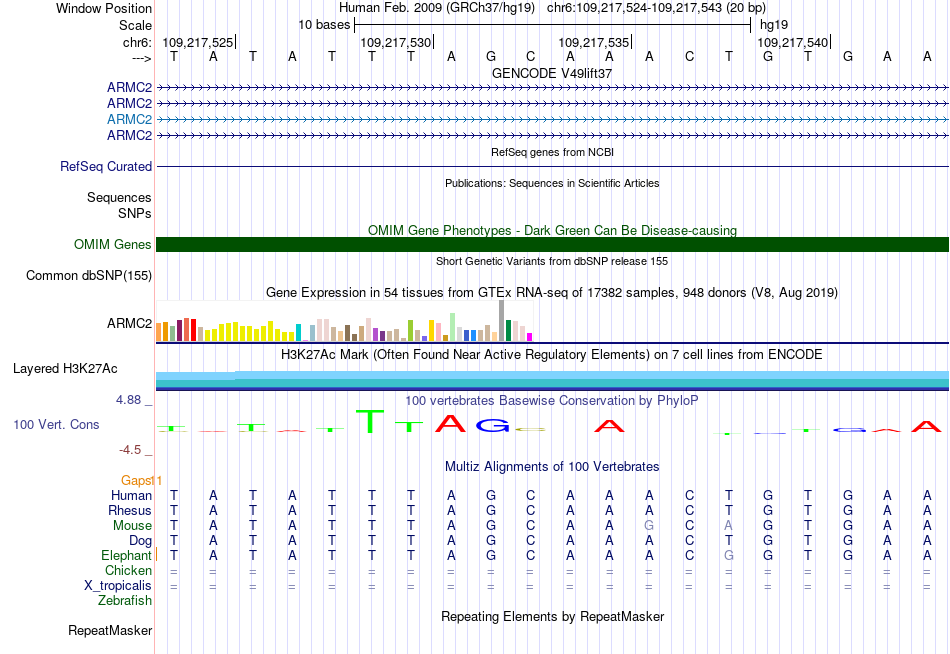Click the gray mismatched G in Mouse row
This screenshot has height=654, width=950.
(649, 526)
